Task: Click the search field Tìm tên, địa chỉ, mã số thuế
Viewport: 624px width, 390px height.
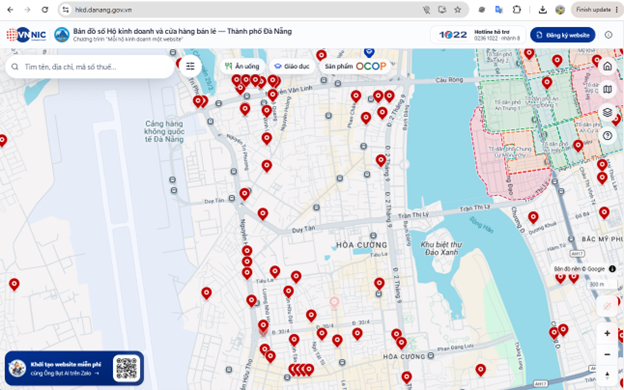Action: (x=90, y=66)
